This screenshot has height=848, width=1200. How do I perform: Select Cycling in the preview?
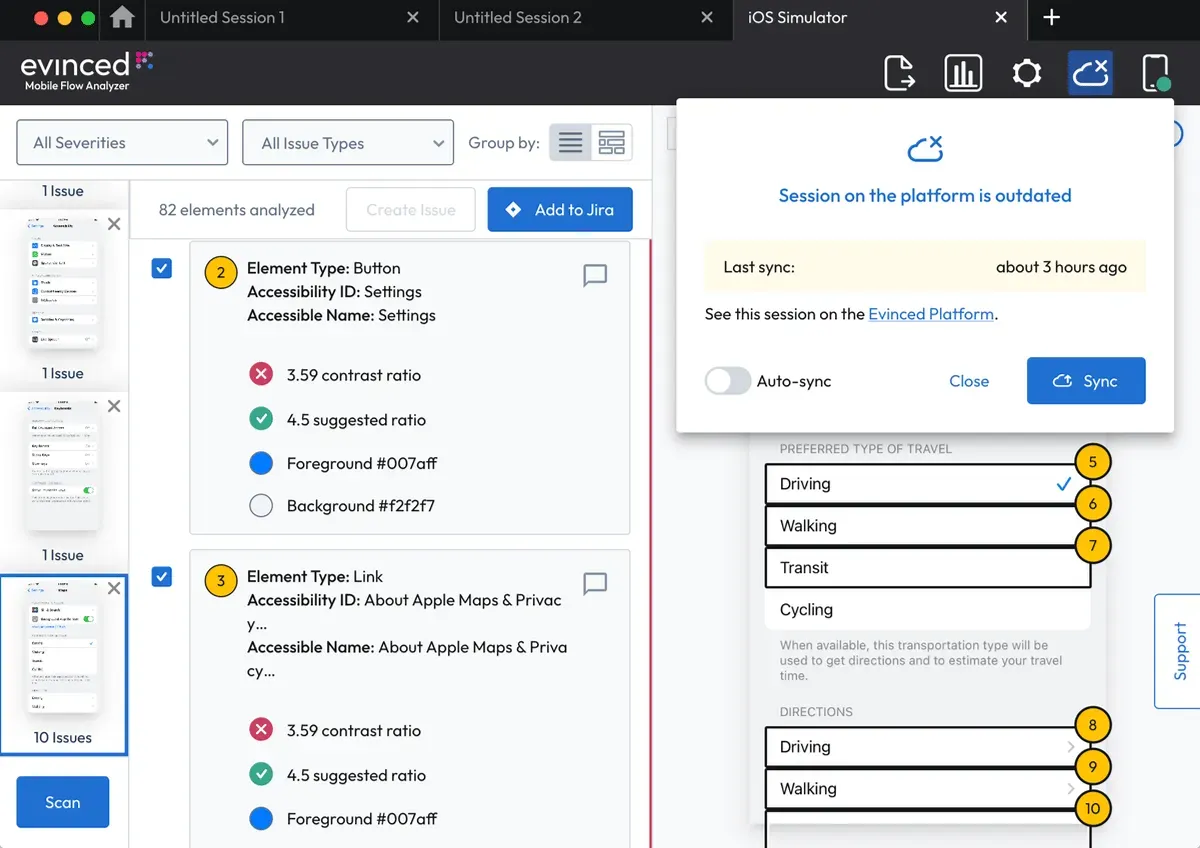927,610
